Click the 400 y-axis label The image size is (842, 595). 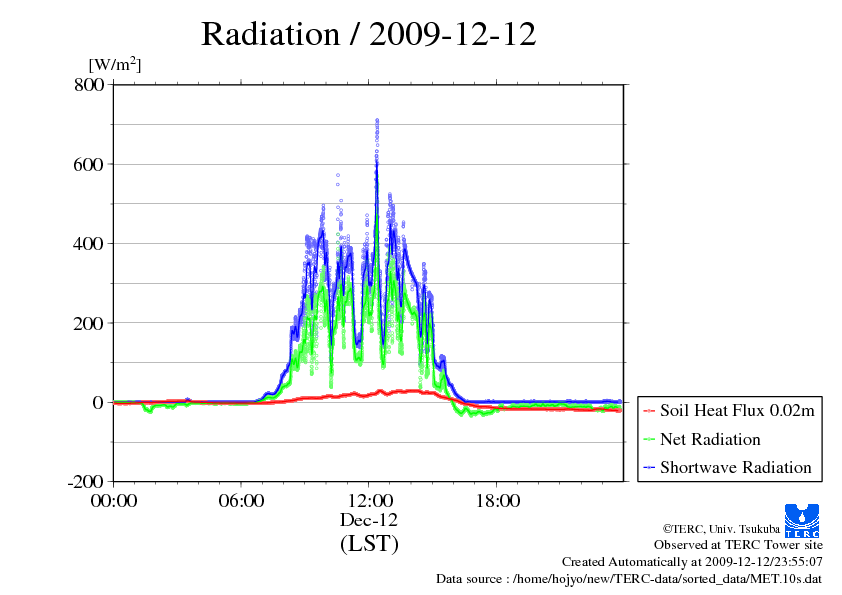(88, 244)
